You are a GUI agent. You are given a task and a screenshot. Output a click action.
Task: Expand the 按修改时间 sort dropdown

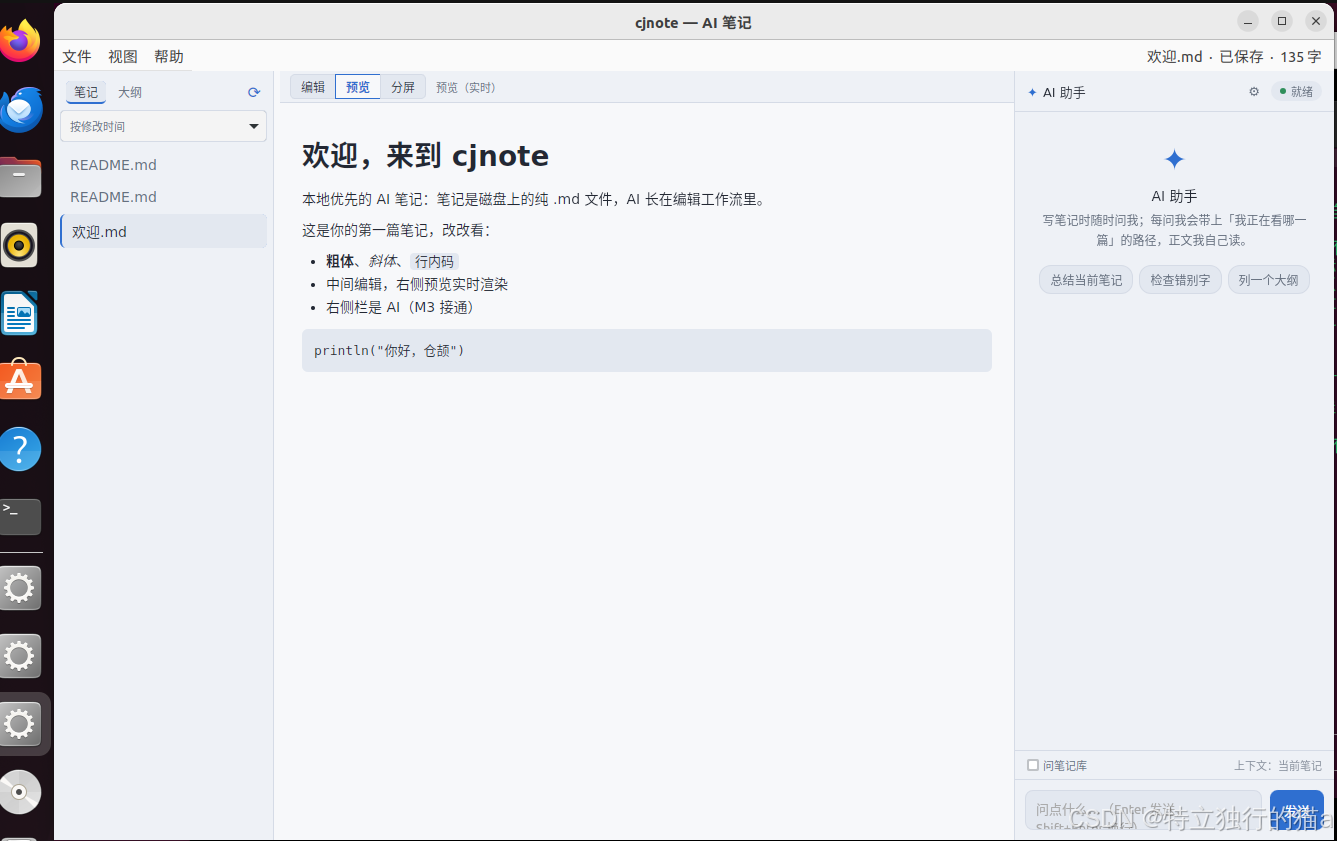pyautogui.click(x=164, y=126)
